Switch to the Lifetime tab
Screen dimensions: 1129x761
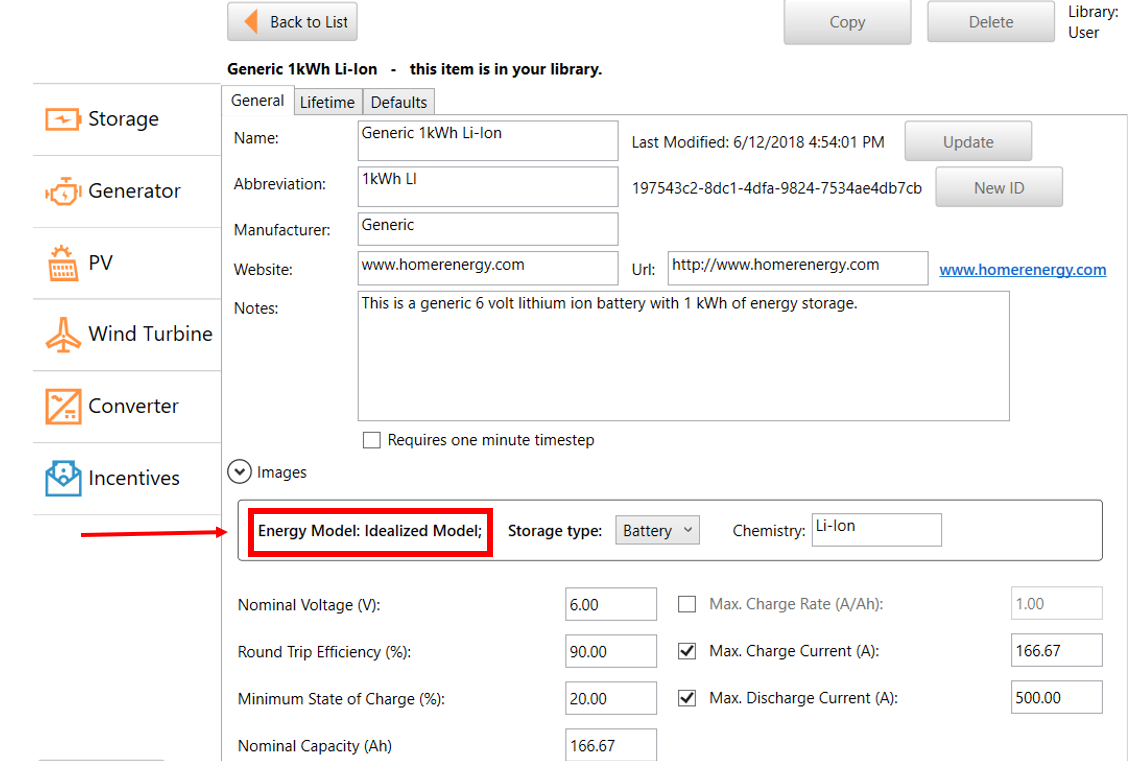tap(327, 102)
